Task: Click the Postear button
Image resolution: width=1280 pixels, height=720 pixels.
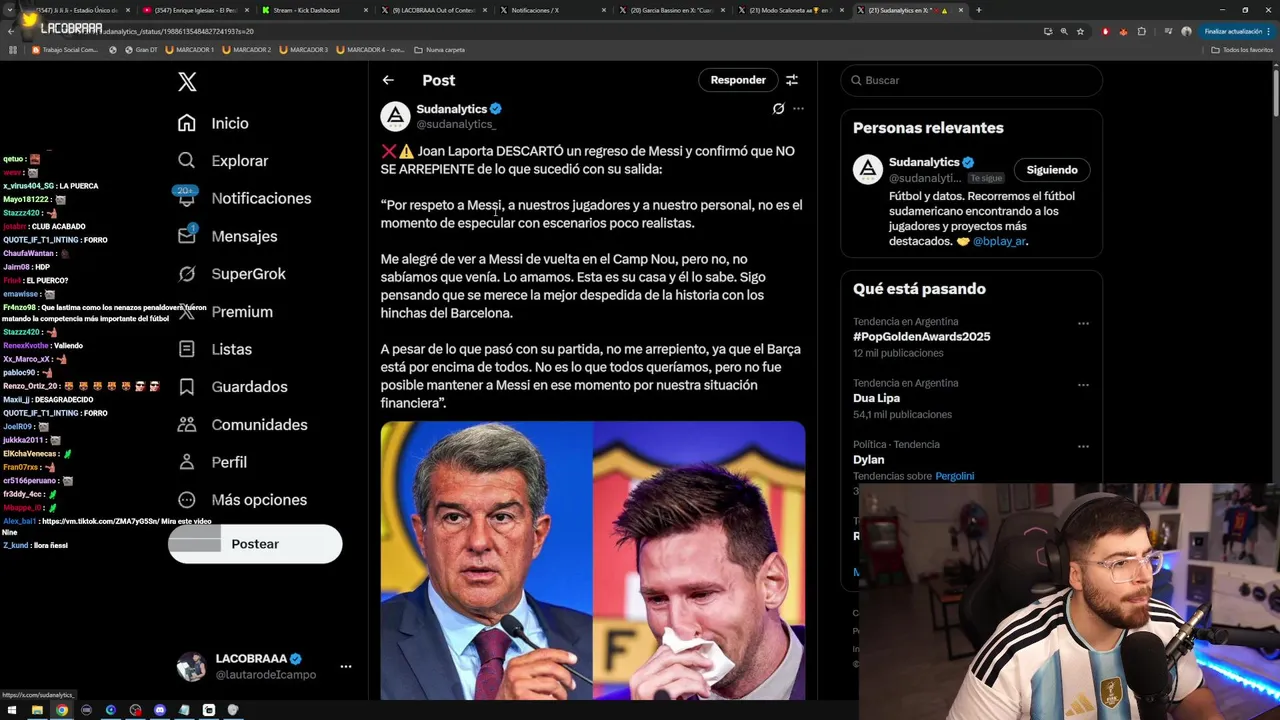Action: coord(255,544)
